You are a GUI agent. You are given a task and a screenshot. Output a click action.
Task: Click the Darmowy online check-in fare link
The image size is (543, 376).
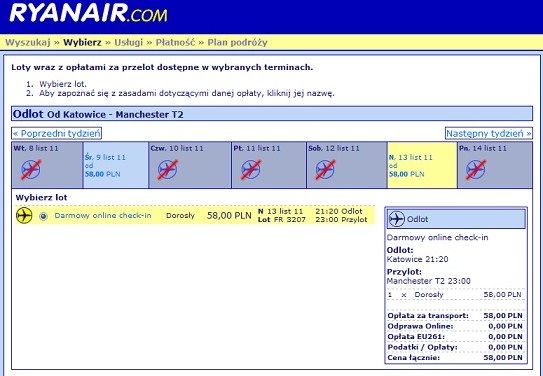(103, 215)
